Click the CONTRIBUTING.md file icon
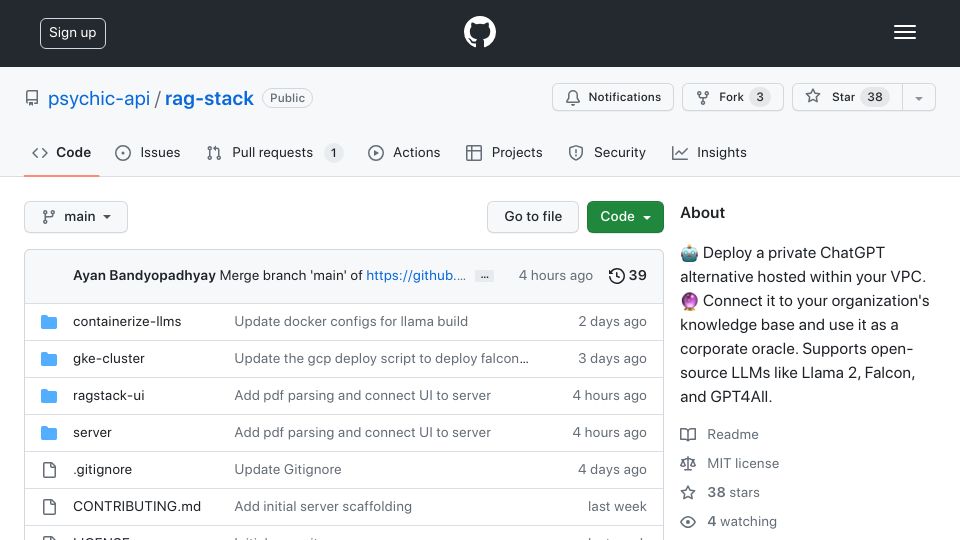 (49, 507)
